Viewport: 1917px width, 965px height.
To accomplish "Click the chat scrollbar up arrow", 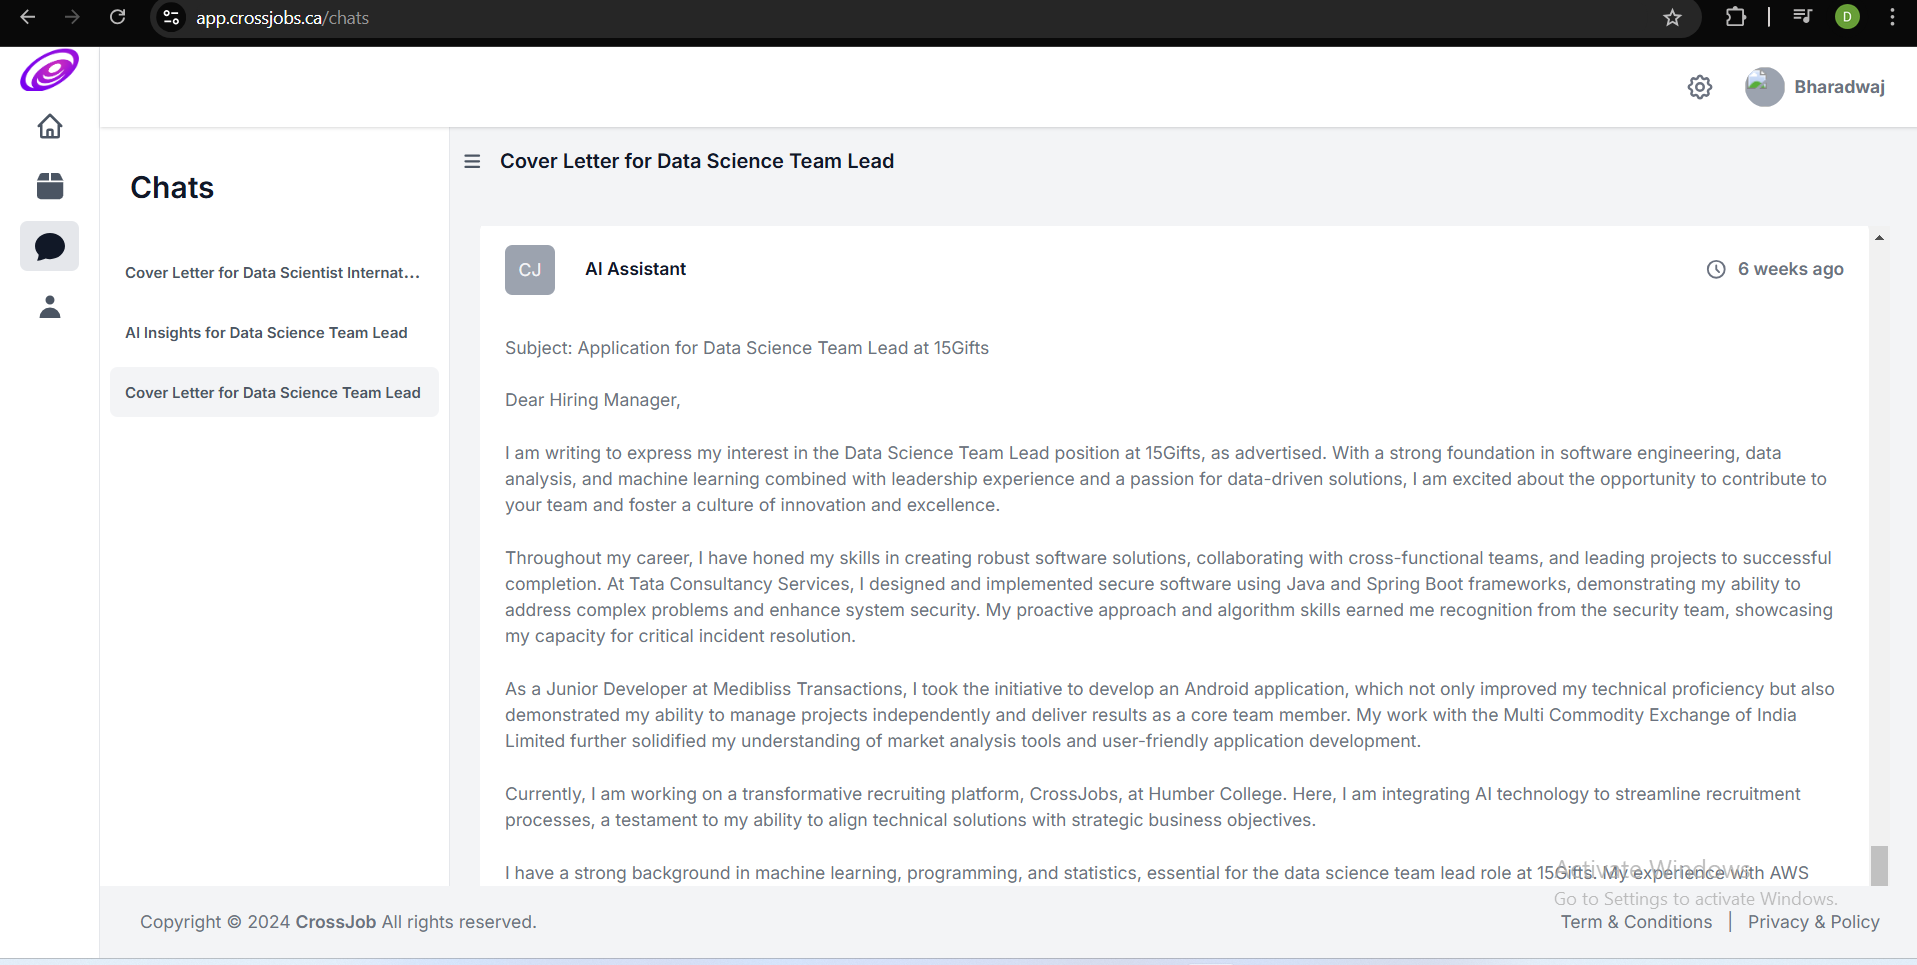I will (x=1879, y=238).
